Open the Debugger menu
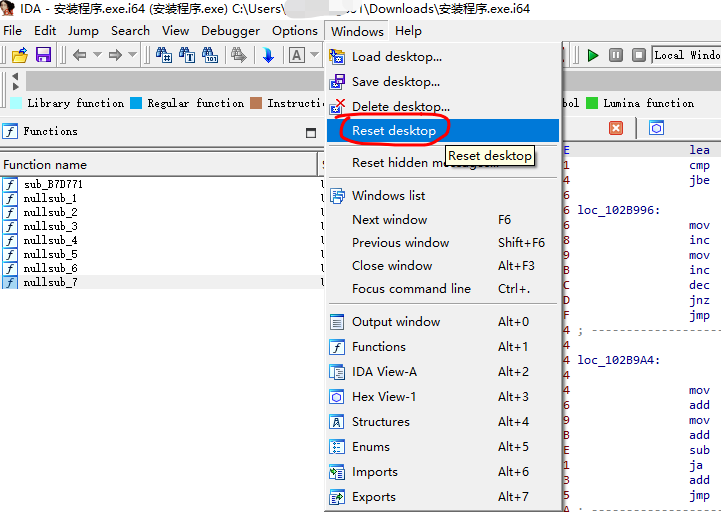Image resolution: width=721 pixels, height=512 pixels. [x=230, y=31]
